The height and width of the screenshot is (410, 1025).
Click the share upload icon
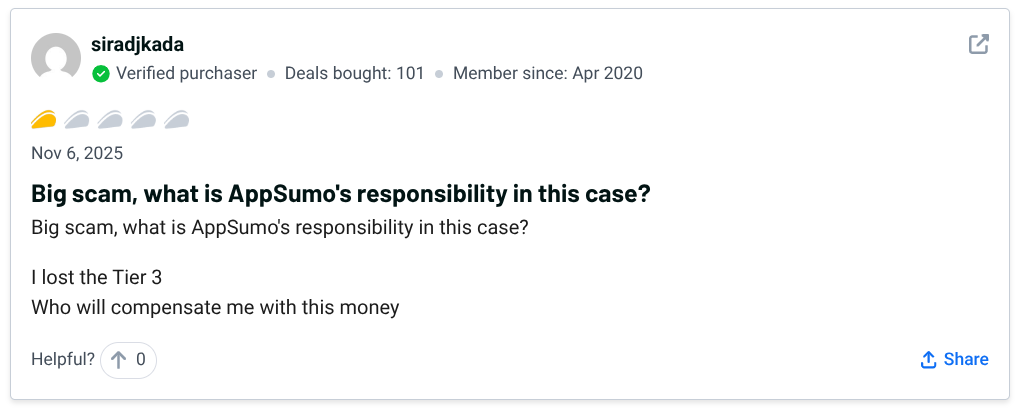click(928, 360)
